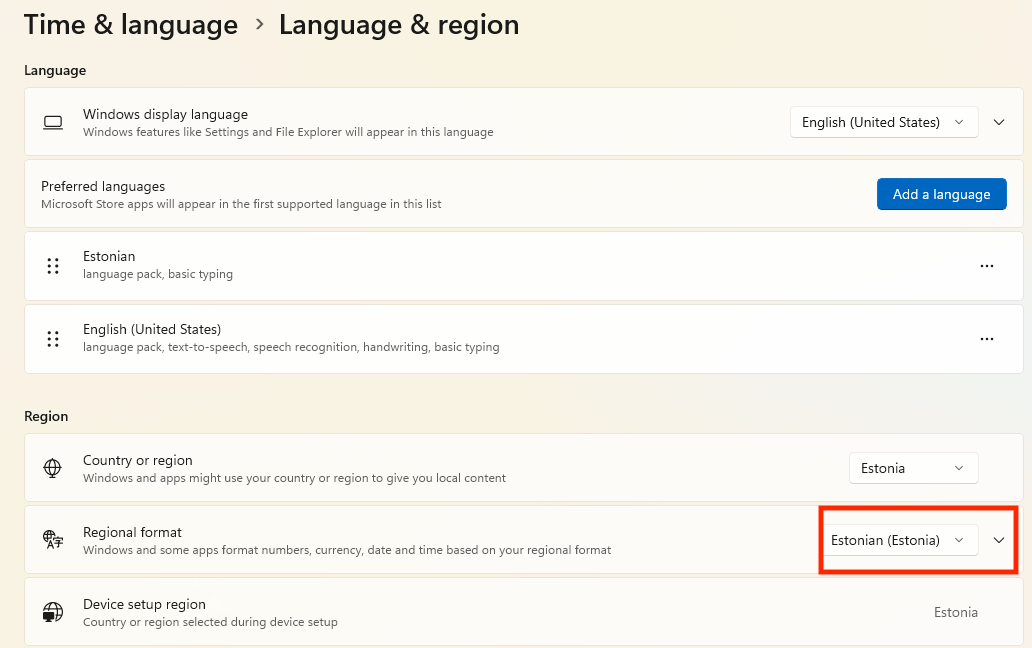The image size is (1032, 648).
Task: Open more options for Estonian language
Action: click(x=986, y=266)
